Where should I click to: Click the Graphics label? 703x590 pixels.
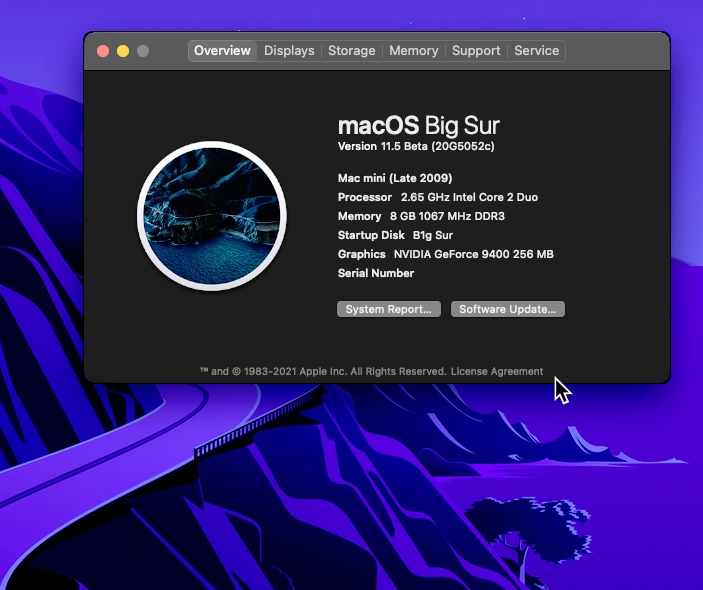361,254
